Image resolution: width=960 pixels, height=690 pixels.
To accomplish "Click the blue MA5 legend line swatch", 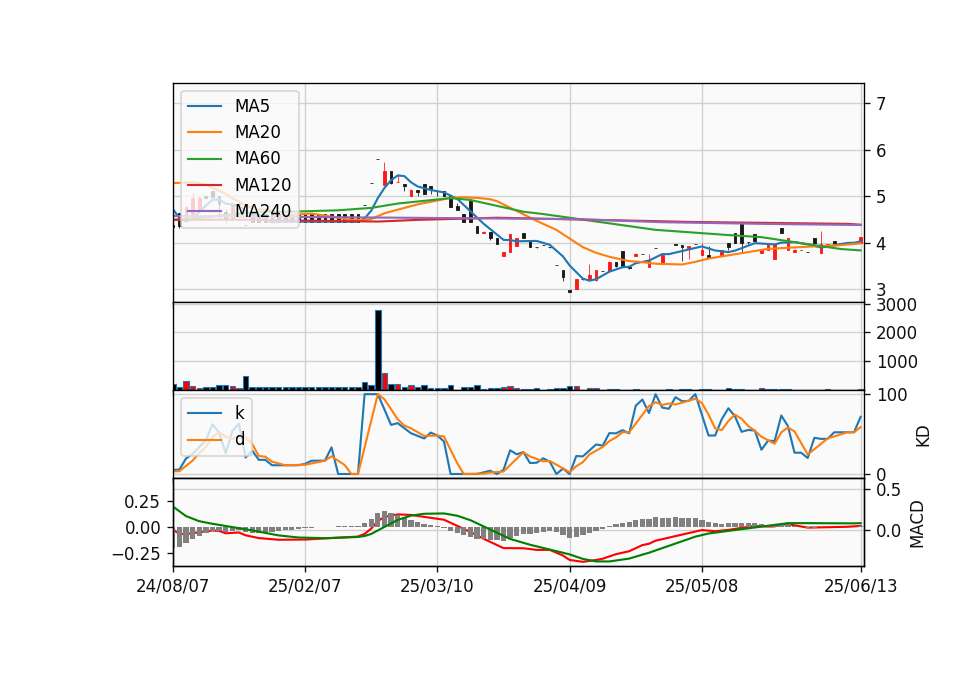I will [x=204, y=107].
